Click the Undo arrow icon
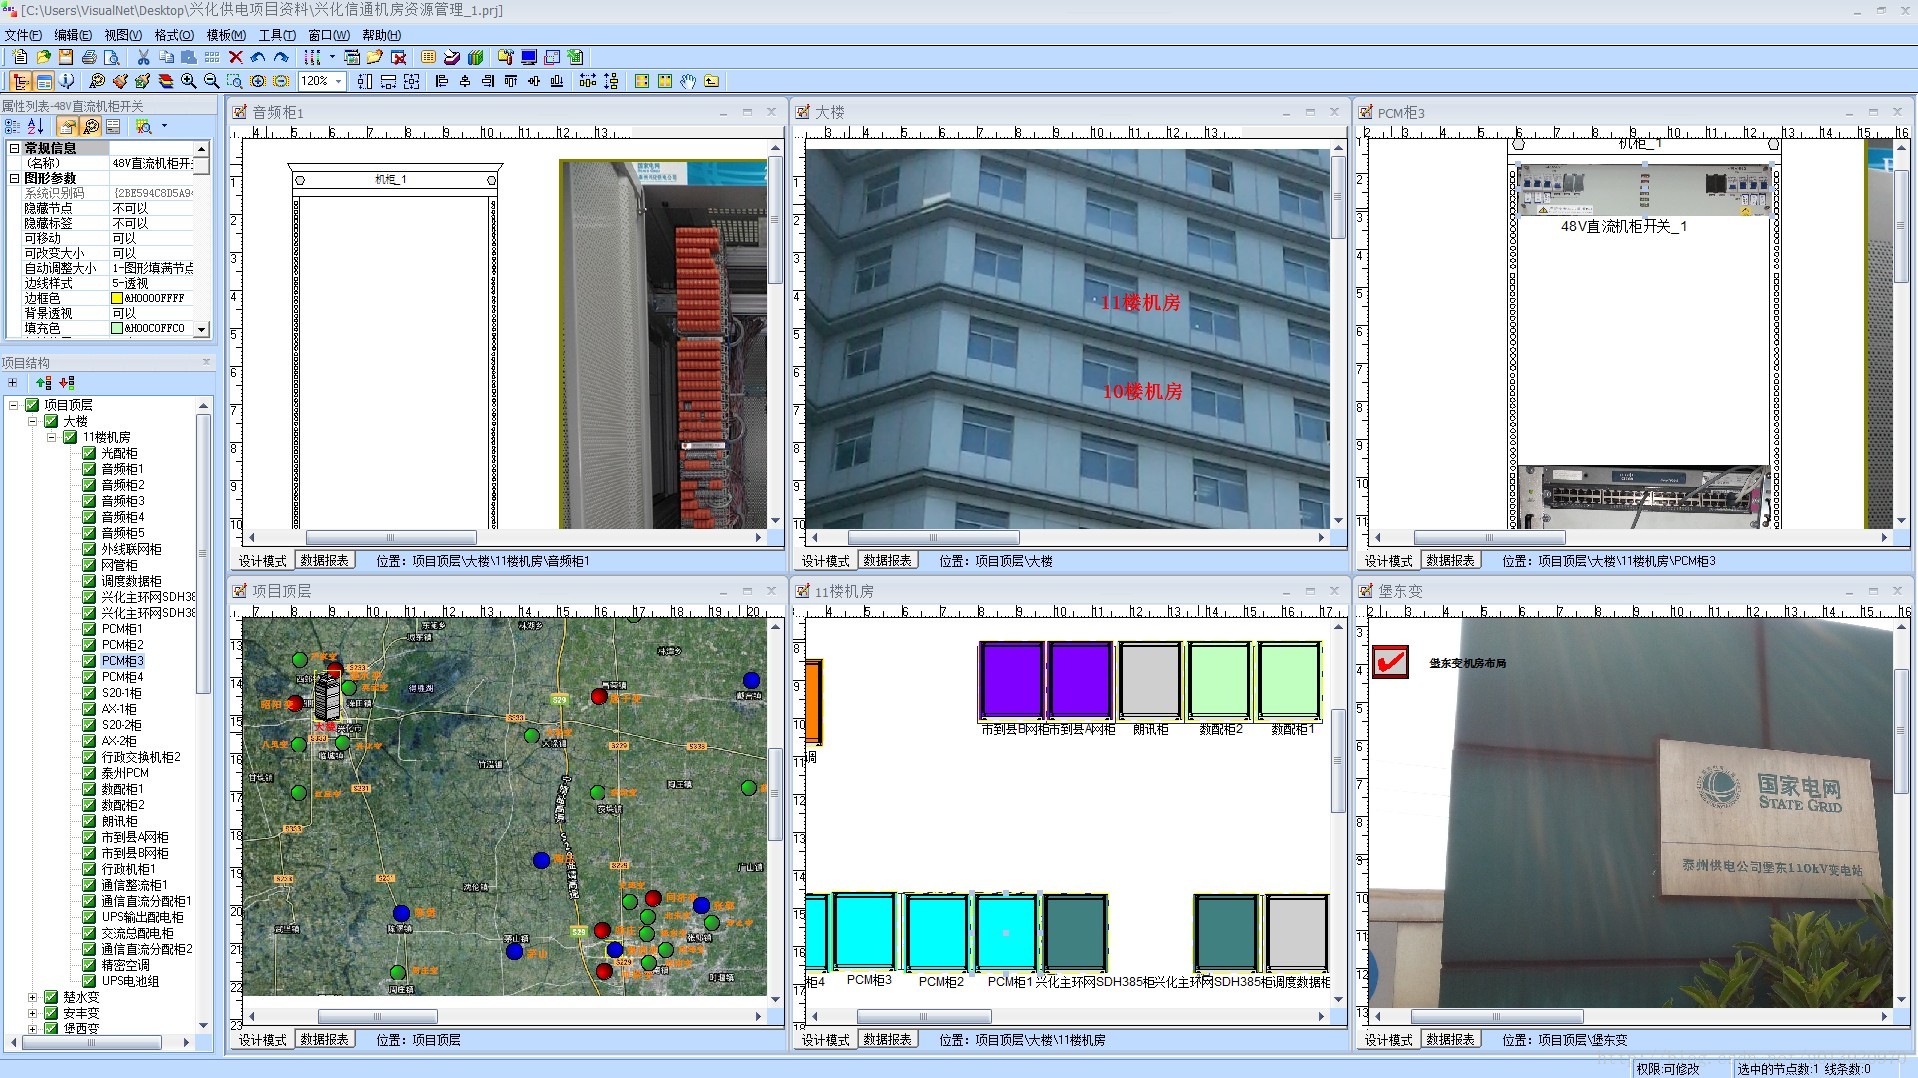The width and height of the screenshot is (1918, 1078). pyautogui.click(x=258, y=57)
